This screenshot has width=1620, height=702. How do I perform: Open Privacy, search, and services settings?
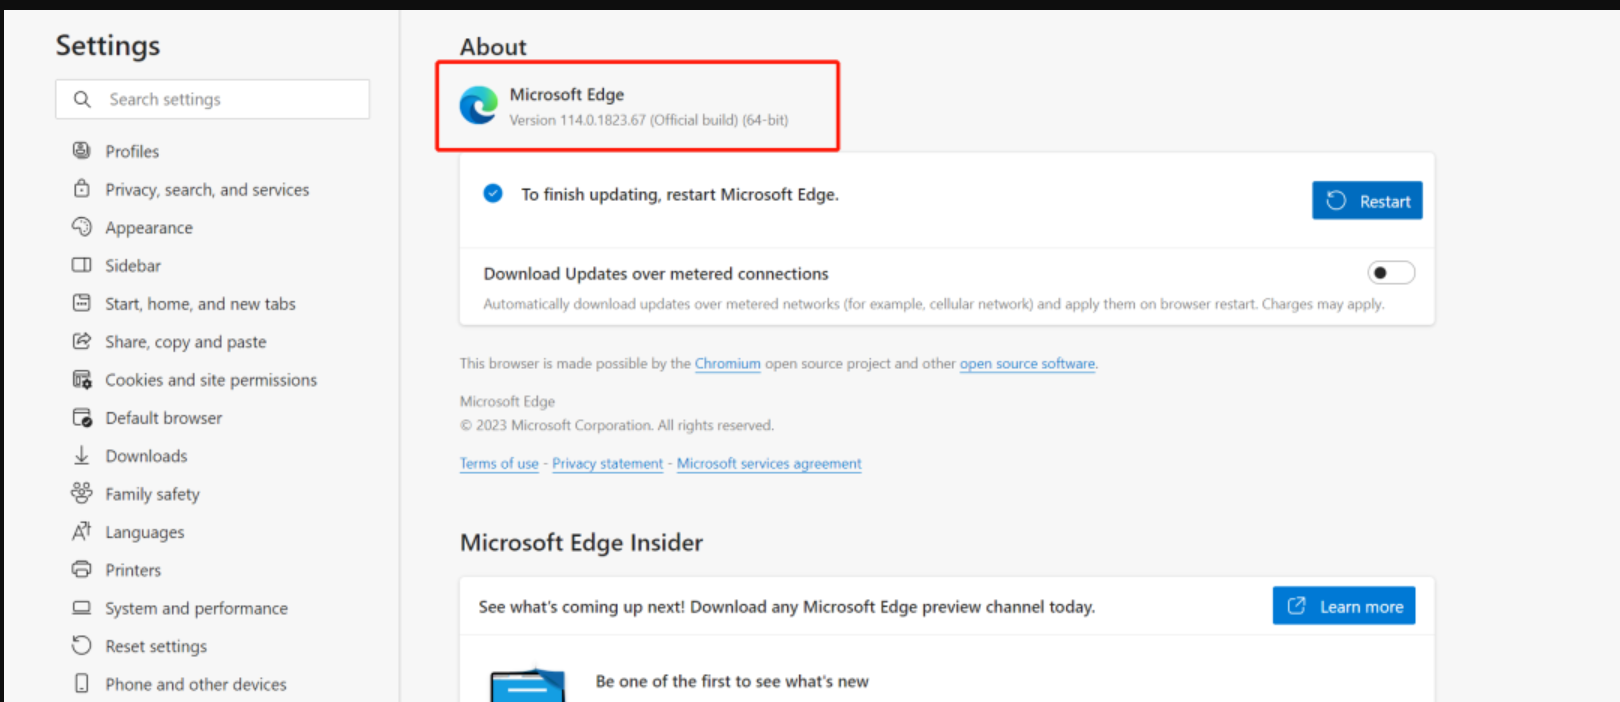tap(207, 189)
